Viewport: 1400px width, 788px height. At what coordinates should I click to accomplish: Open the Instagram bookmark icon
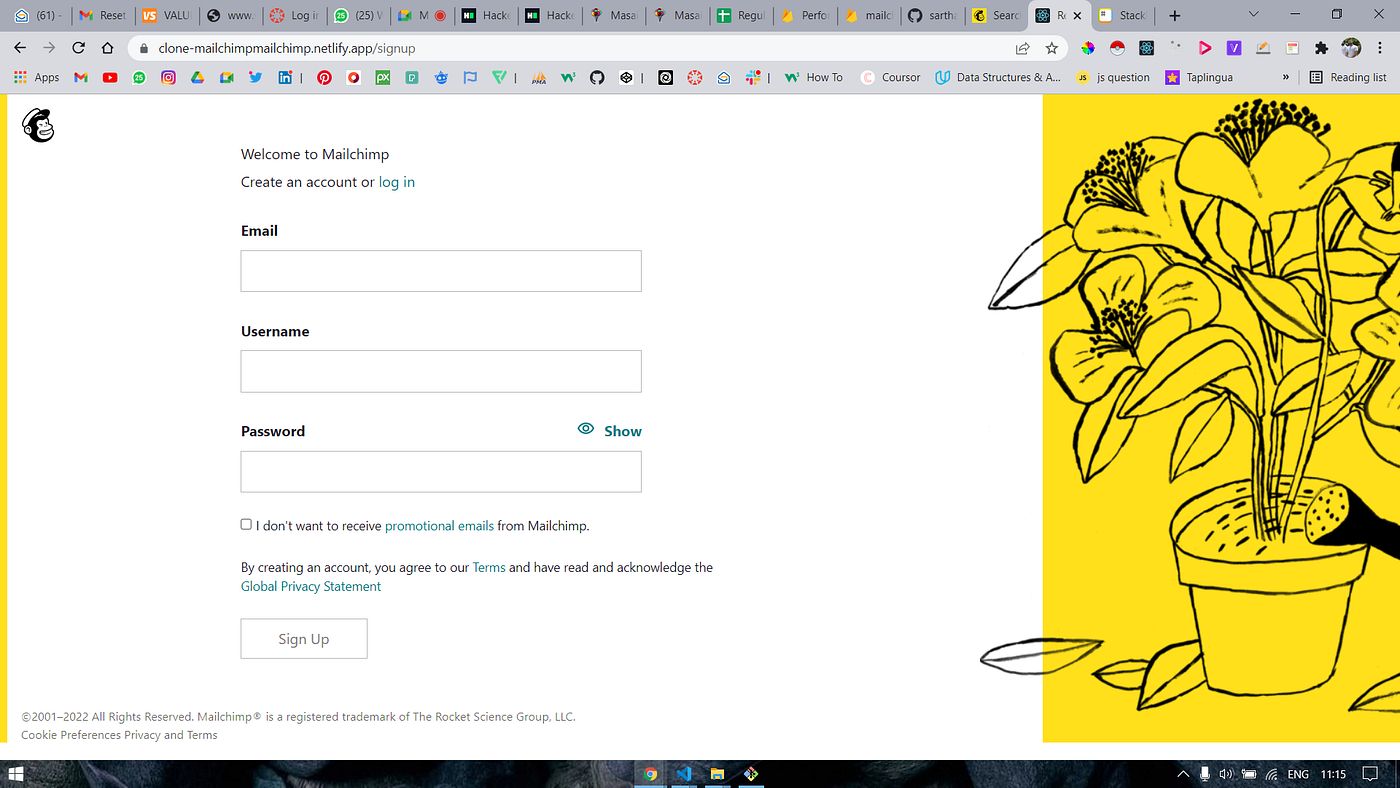pos(168,77)
